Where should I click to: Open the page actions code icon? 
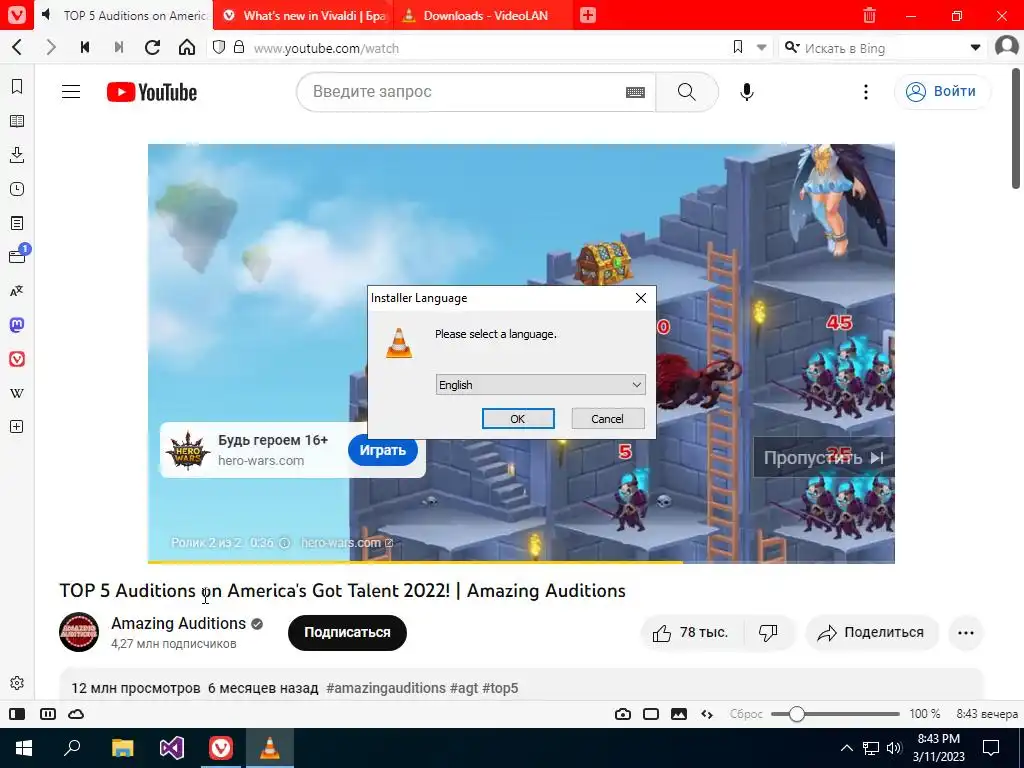click(707, 714)
